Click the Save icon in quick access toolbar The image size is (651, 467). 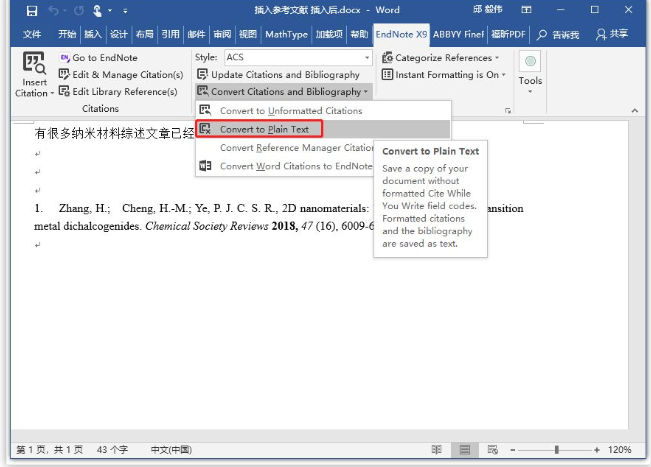point(32,11)
